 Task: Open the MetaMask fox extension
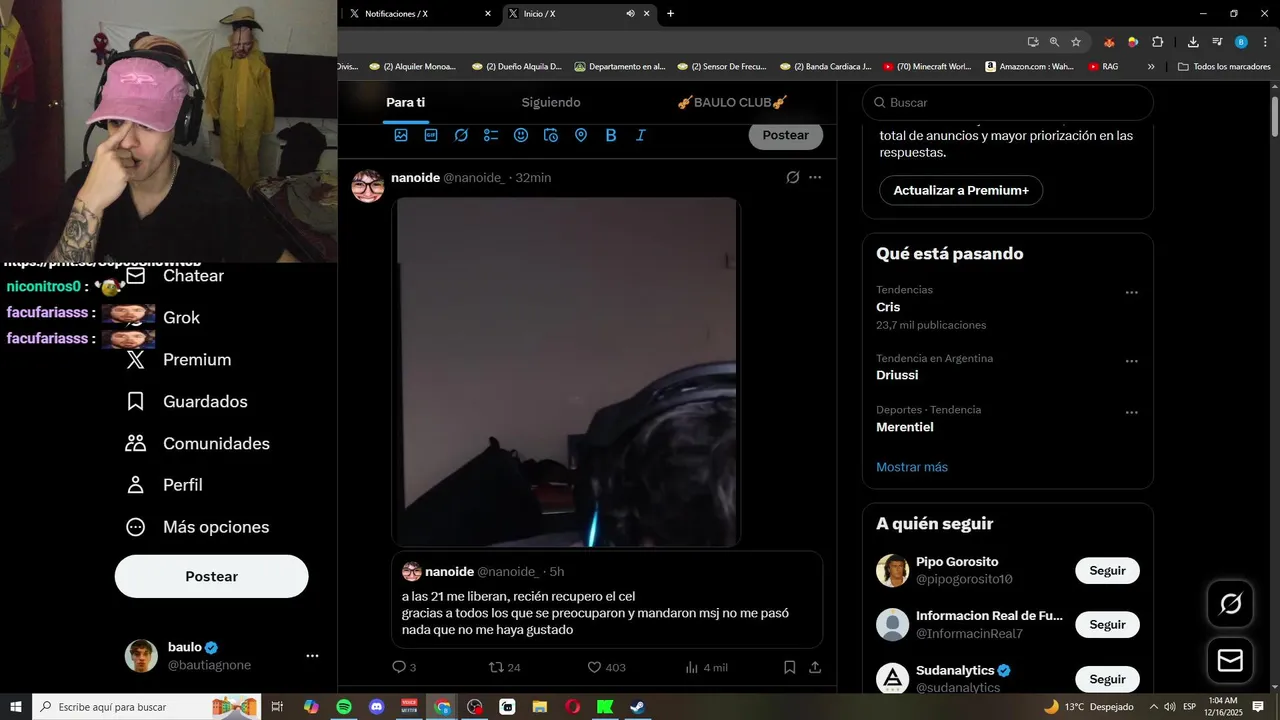click(1109, 42)
